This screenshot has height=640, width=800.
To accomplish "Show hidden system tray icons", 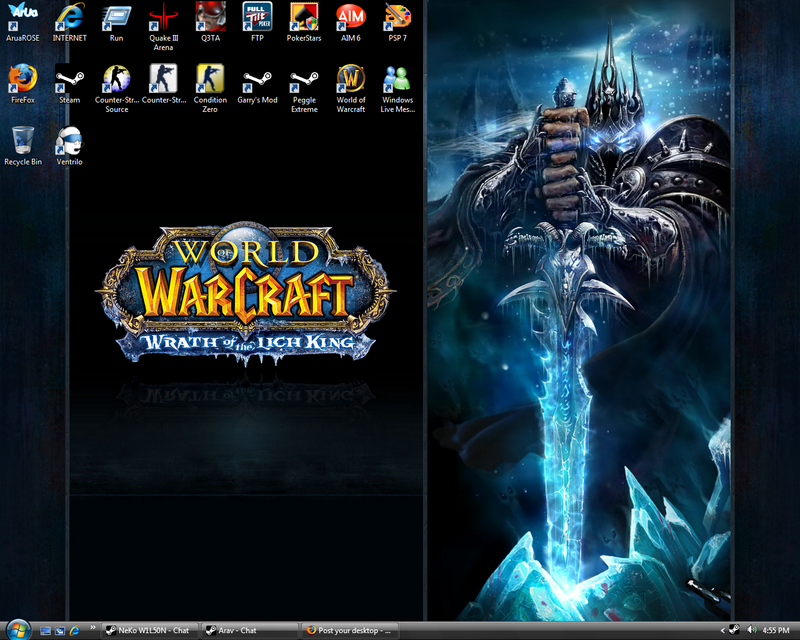I will tap(722, 631).
